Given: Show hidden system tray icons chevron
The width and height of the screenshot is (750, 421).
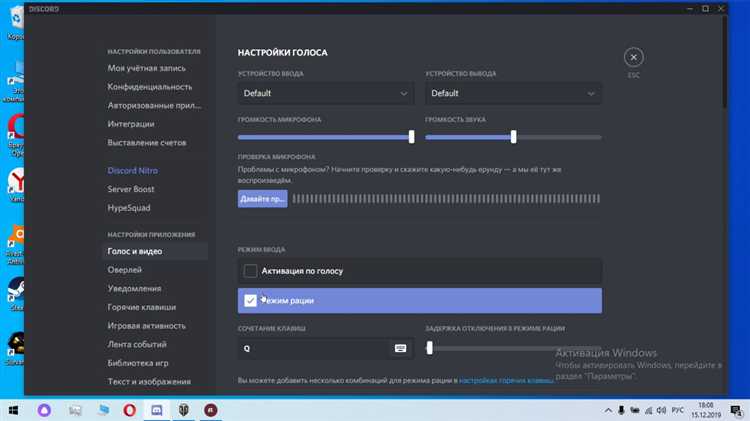Looking at the screenshot, I should tap(608, 410).
